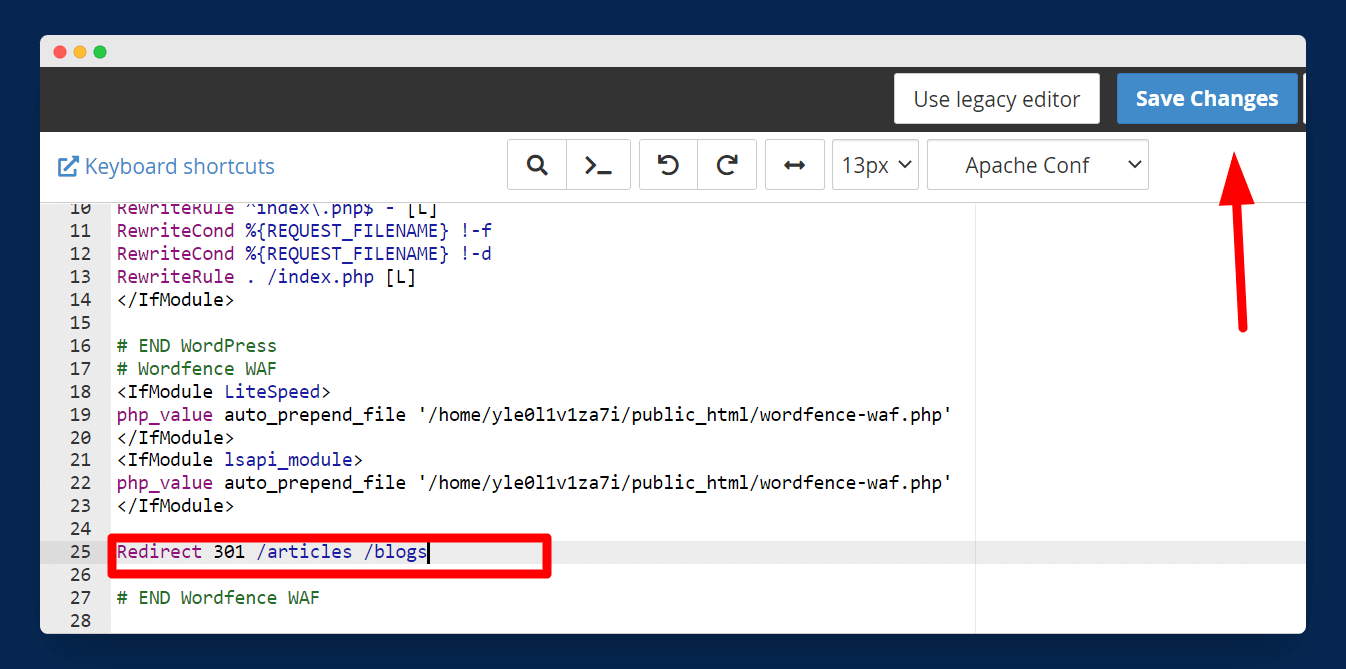Click the 'RewriteRule . /index.php [L]' line
1346x669 pixels.
click(266, 277)
